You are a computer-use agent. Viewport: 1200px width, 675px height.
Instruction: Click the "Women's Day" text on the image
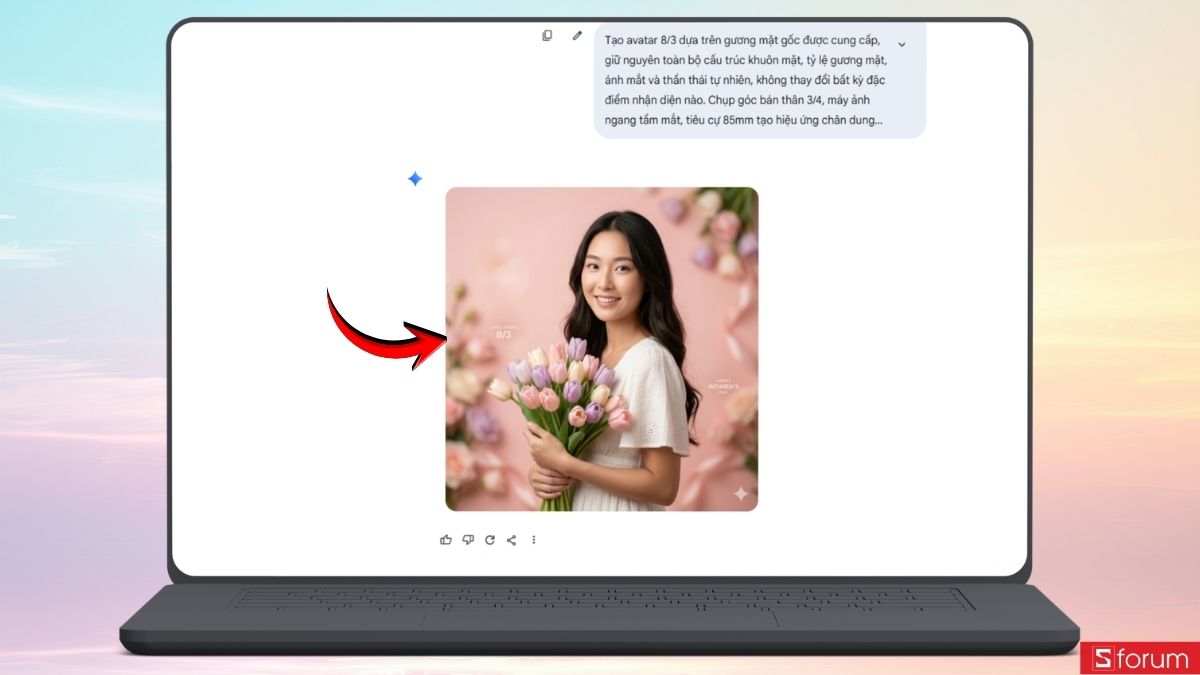724,386
